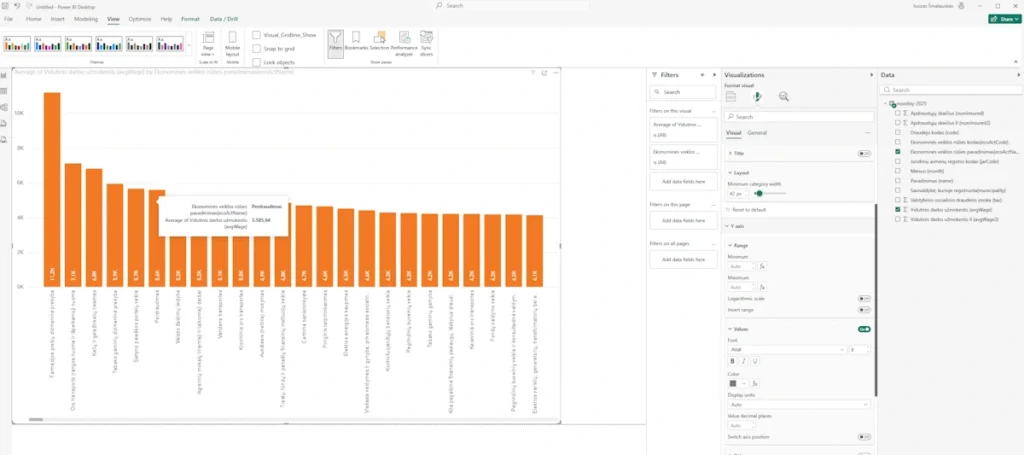Click fx button next to Maximum
Viewport: 1024px width, 455px height.
tap(761, 287)
